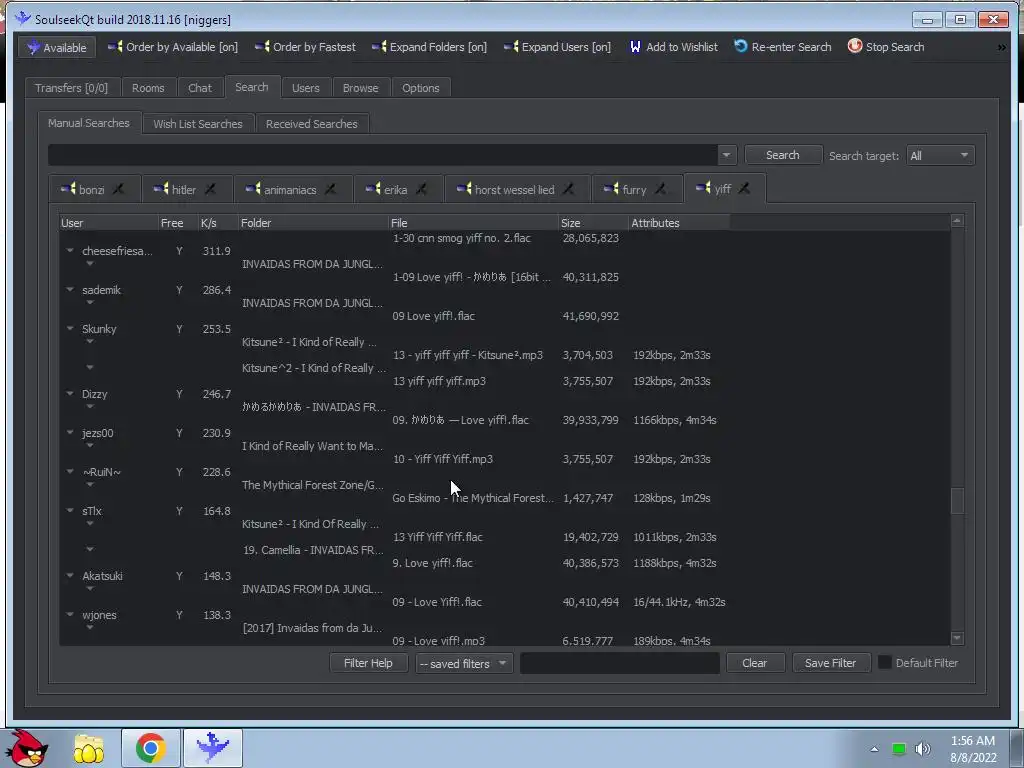
Task: Click the green network tray icon
Action: (899, 749)
